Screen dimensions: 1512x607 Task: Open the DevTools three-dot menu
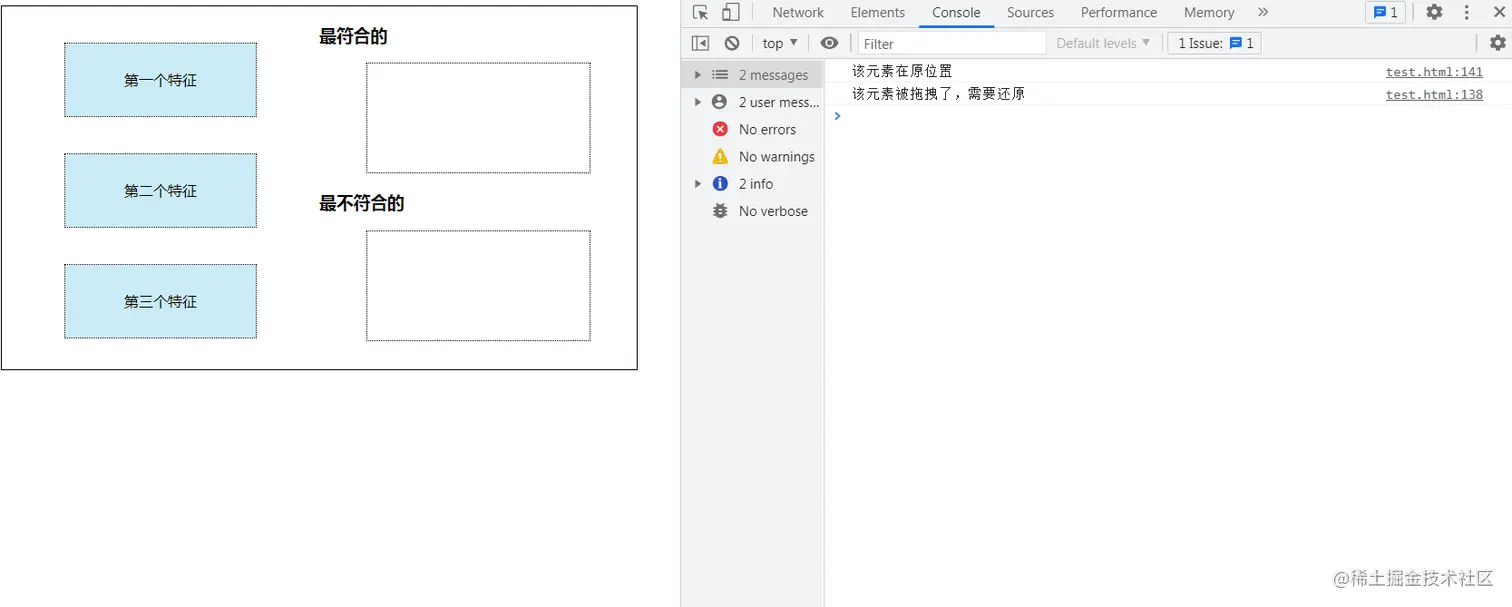tap(1467, 13)
